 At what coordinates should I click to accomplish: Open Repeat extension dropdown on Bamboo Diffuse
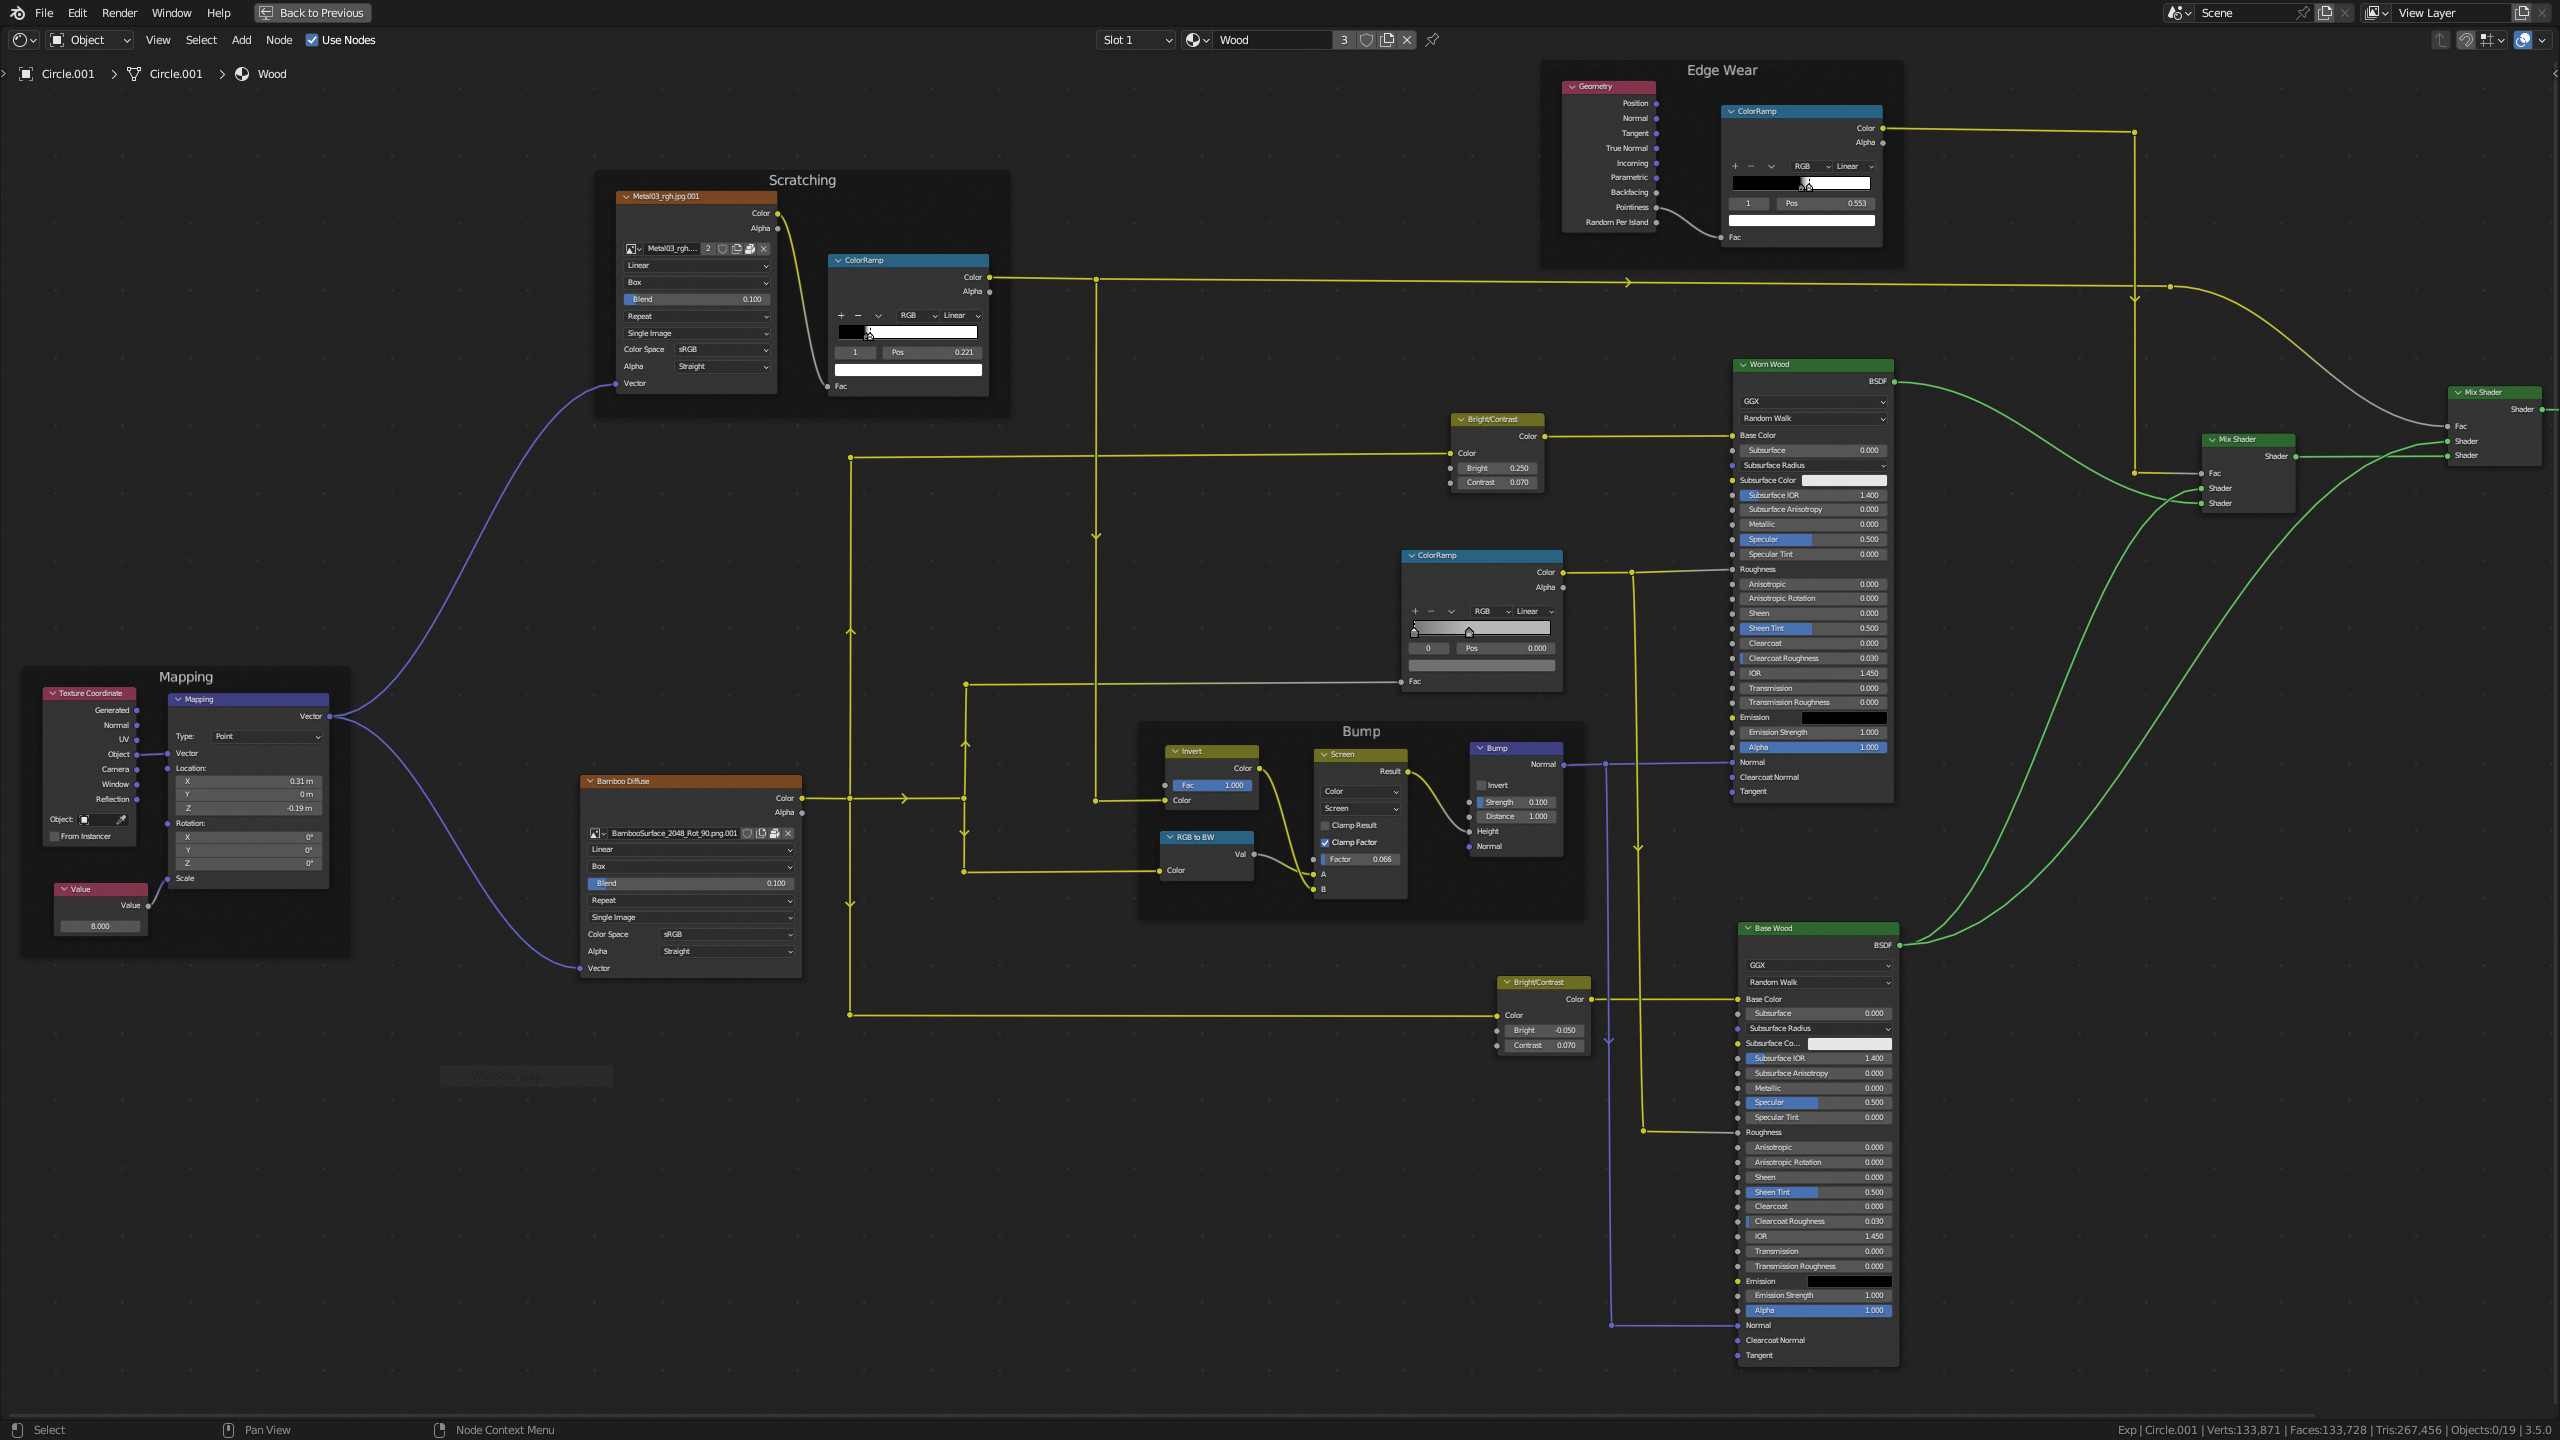(691, 901)
